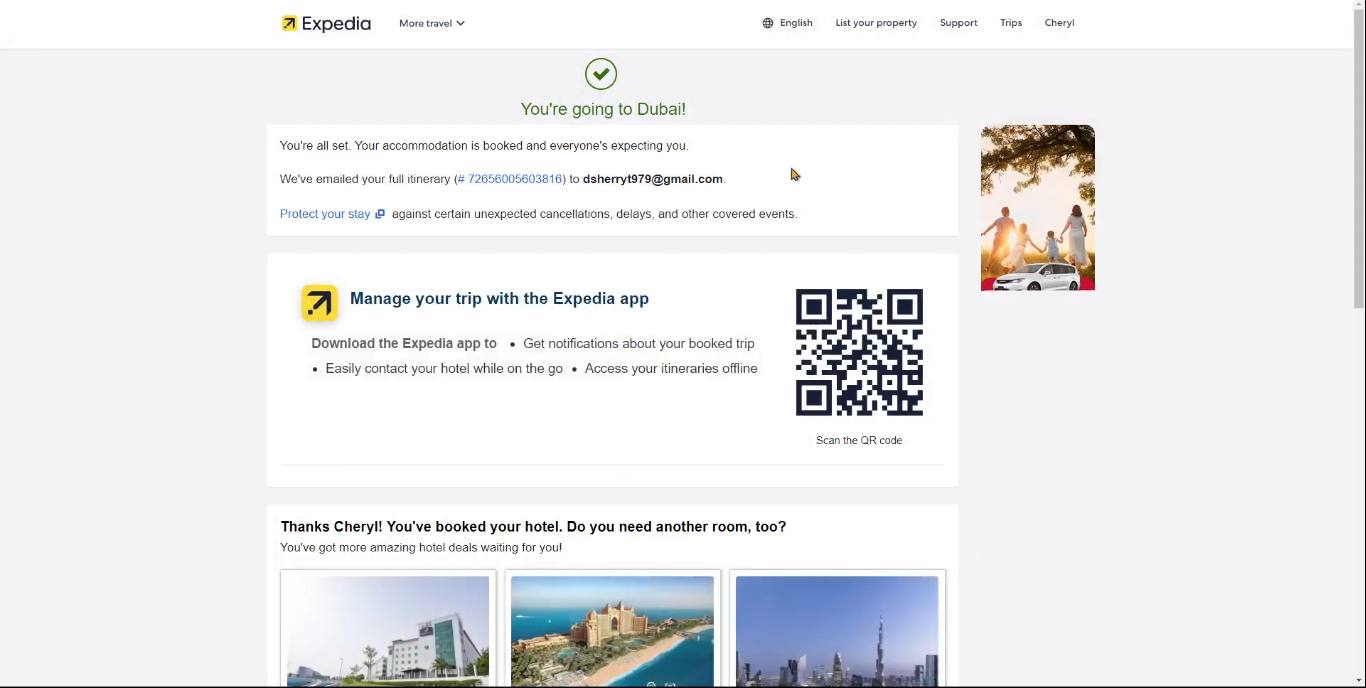The image size is (1366, 688).
Task: Open the Support menu item
Action: (x=958, y=23)
